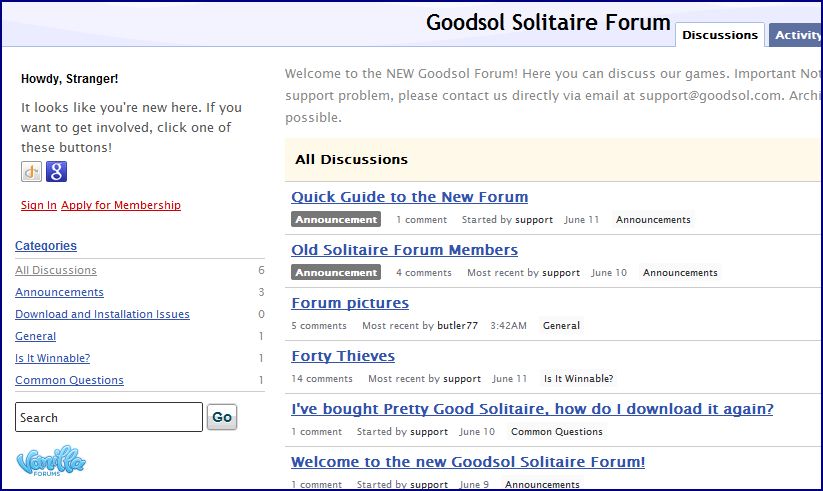Click support author in Pretty Good Solitaire row
Screen dimensions: 823x491
[429, 432]
